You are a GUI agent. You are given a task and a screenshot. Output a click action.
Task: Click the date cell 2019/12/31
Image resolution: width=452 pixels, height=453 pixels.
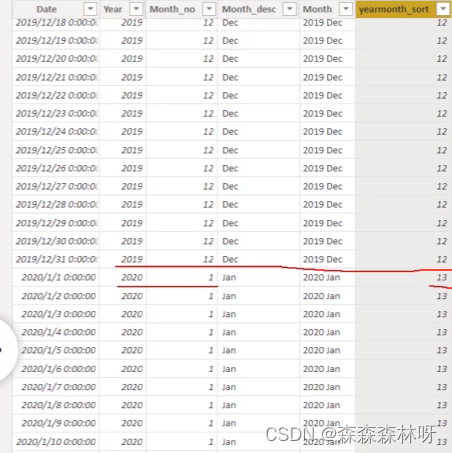(x=57, y=259)
